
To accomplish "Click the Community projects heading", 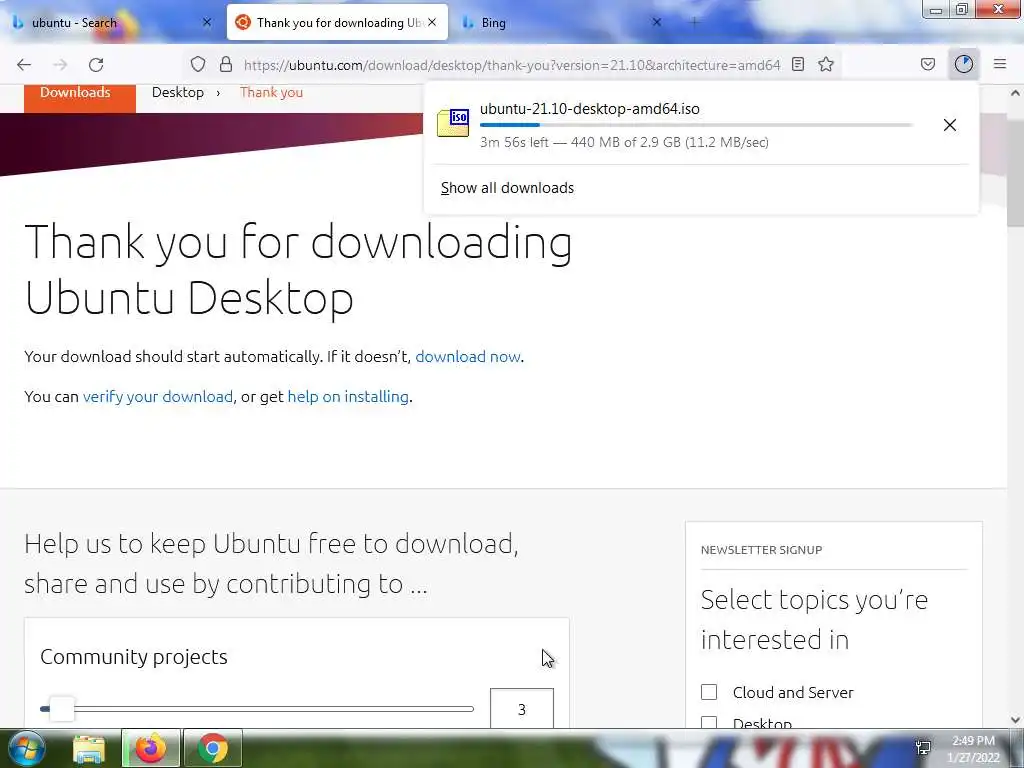I will point(134,656).
